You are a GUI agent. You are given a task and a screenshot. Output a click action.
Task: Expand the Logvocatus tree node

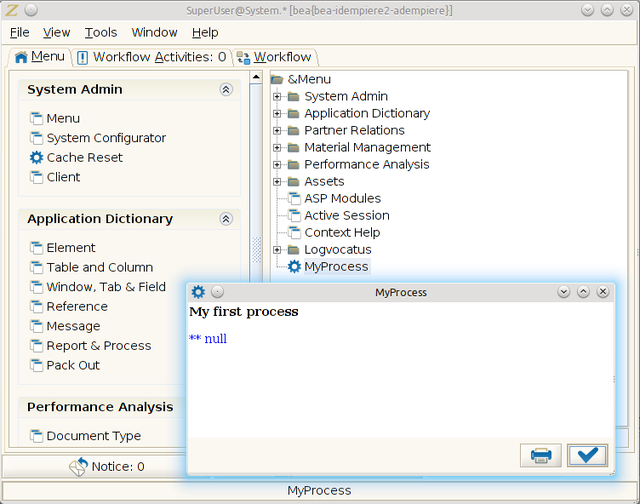click(x=277, y=249)
